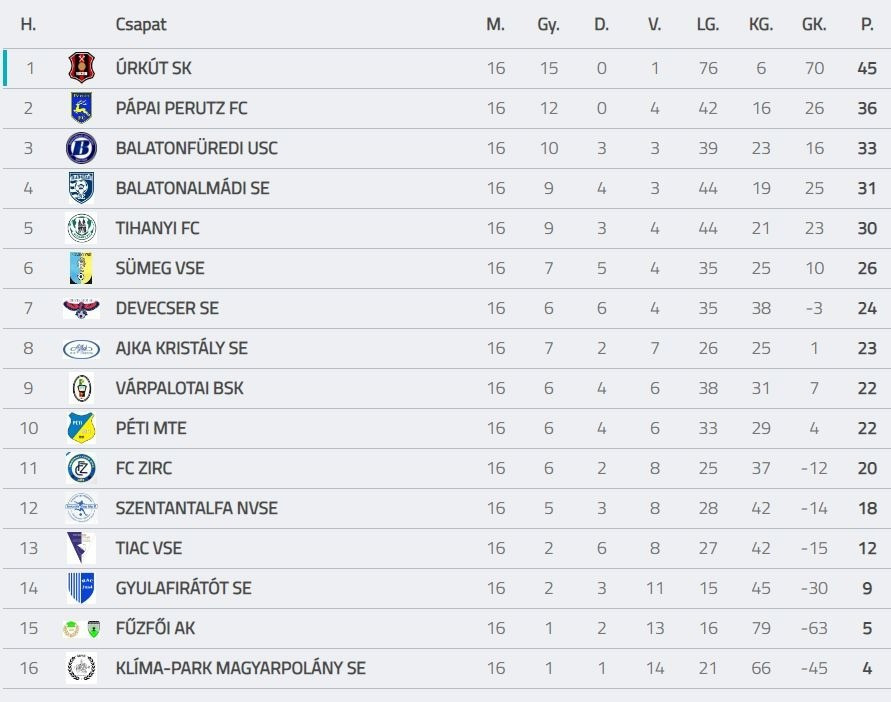Screen dimensions: 891x702
Task: Open the Sümeg VSE team page
Action: tap(160, 268)
